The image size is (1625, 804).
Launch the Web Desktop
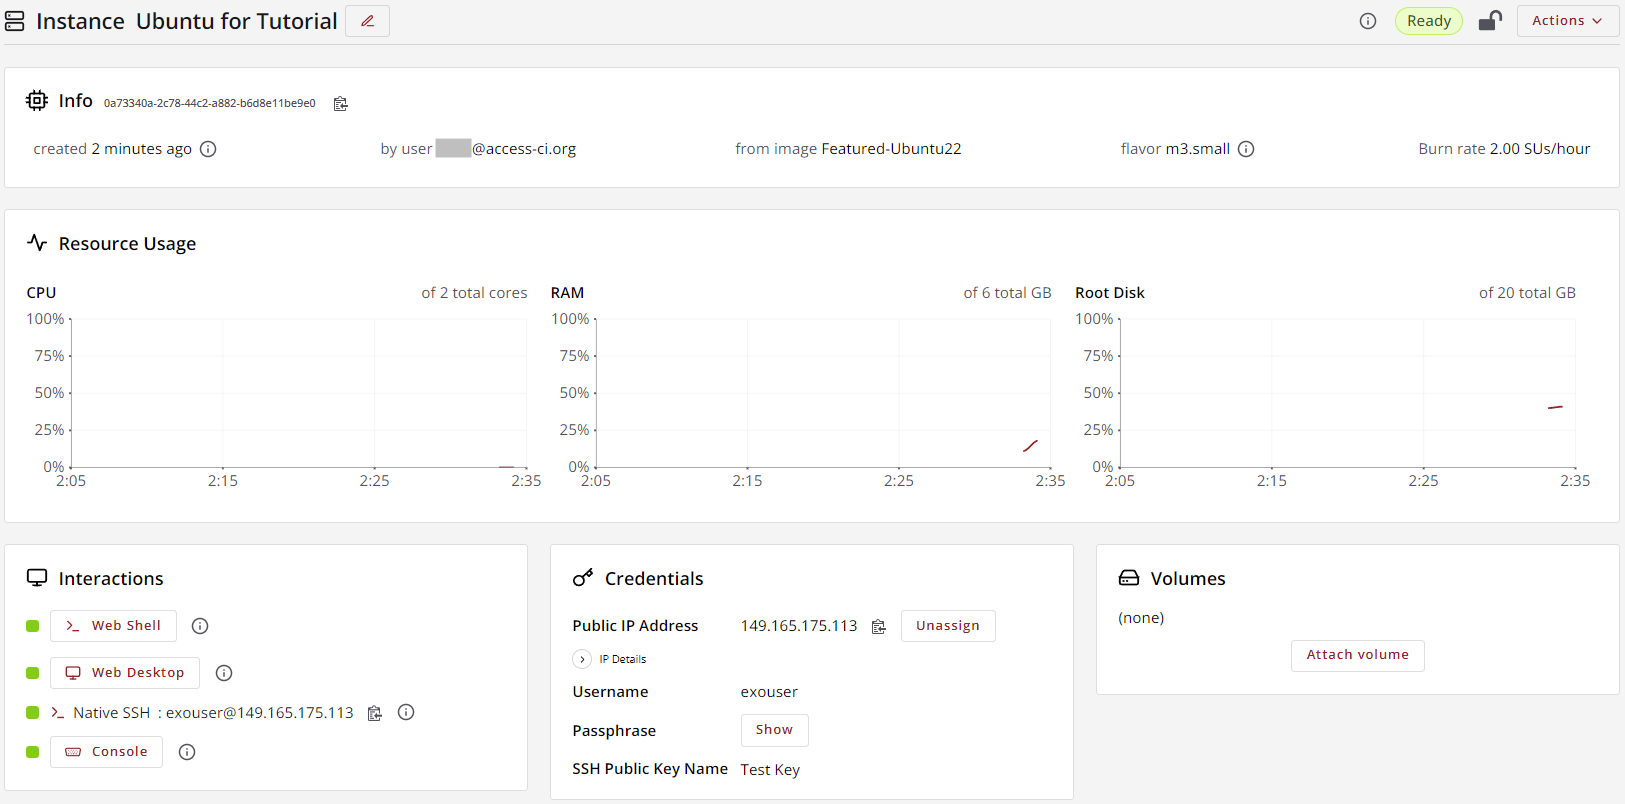tap(125, 673)
